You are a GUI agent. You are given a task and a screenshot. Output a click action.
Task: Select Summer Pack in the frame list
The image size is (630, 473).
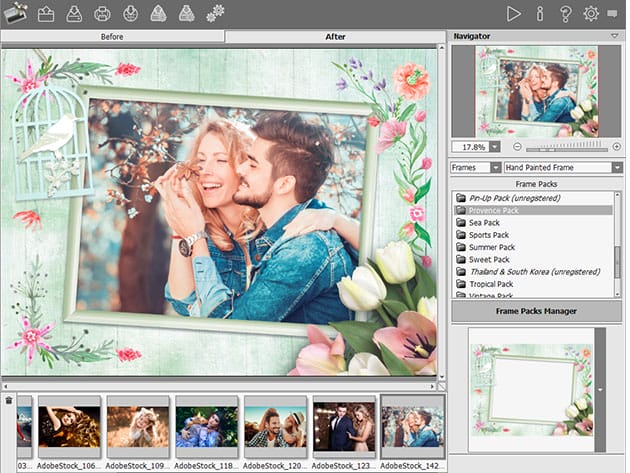[x=492, y=247]
